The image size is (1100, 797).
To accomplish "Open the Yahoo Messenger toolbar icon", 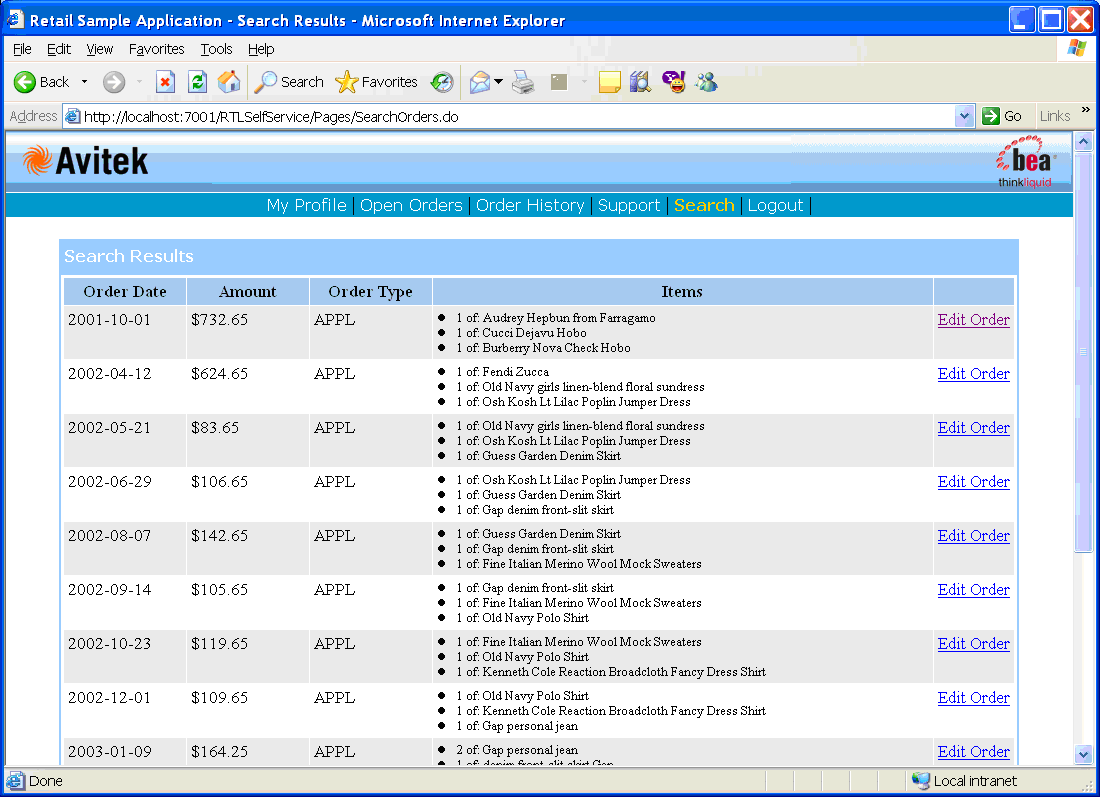I will click(673, 82).
